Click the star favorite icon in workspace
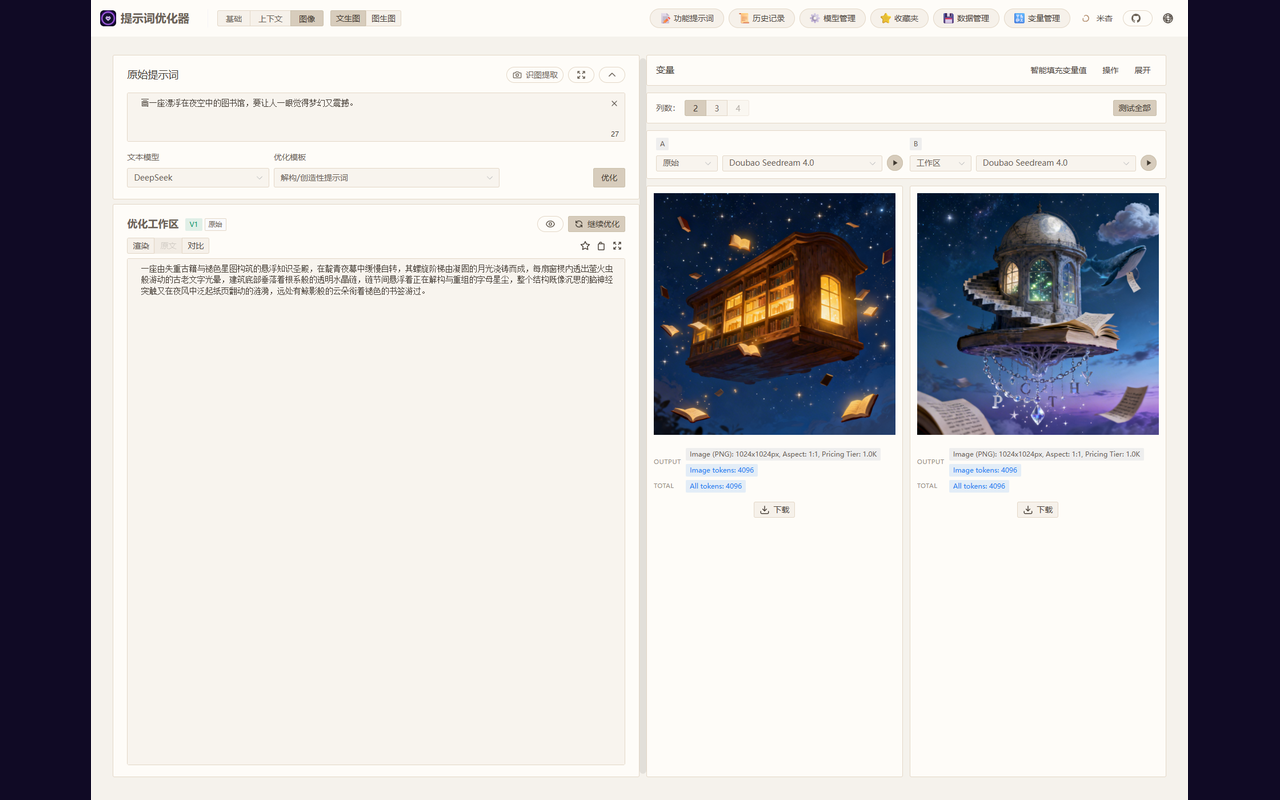The height and width of the screenshot is (800, 1280). (x=585, y=246)
